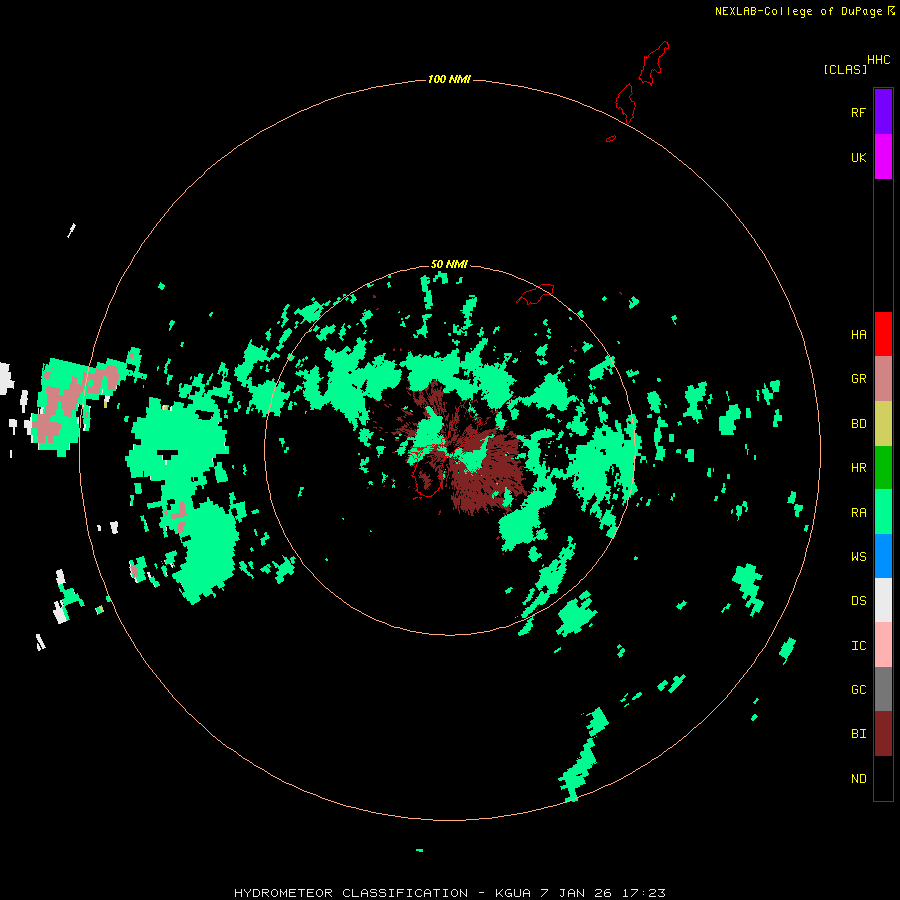This screenshot has height=900, width=900.
Task: Click the IC legend label
Action: [x=859, y=646]
